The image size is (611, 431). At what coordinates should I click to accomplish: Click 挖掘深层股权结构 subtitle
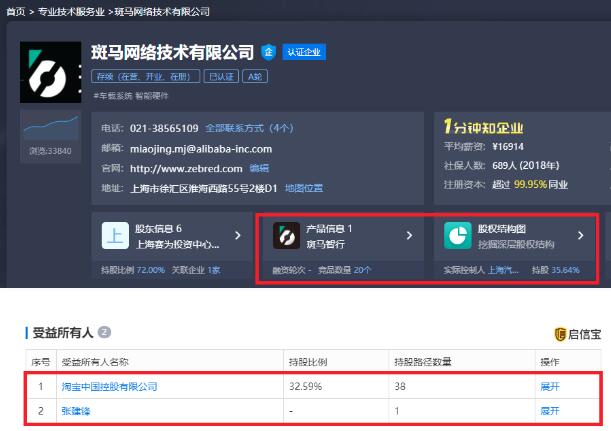(x=516, y=244)
